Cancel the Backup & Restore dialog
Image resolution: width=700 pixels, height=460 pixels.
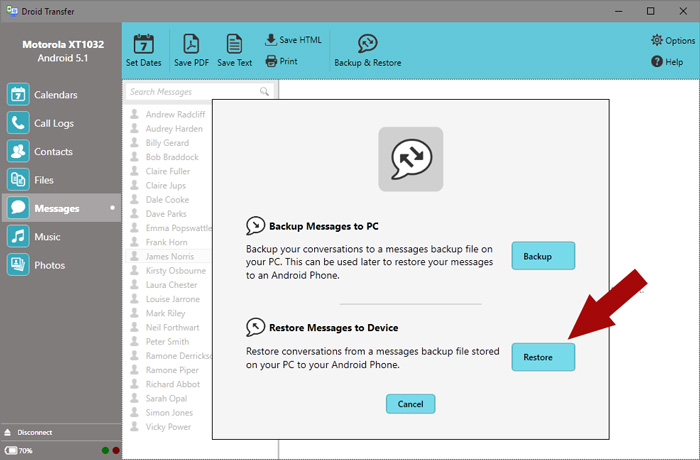[410, 404]
